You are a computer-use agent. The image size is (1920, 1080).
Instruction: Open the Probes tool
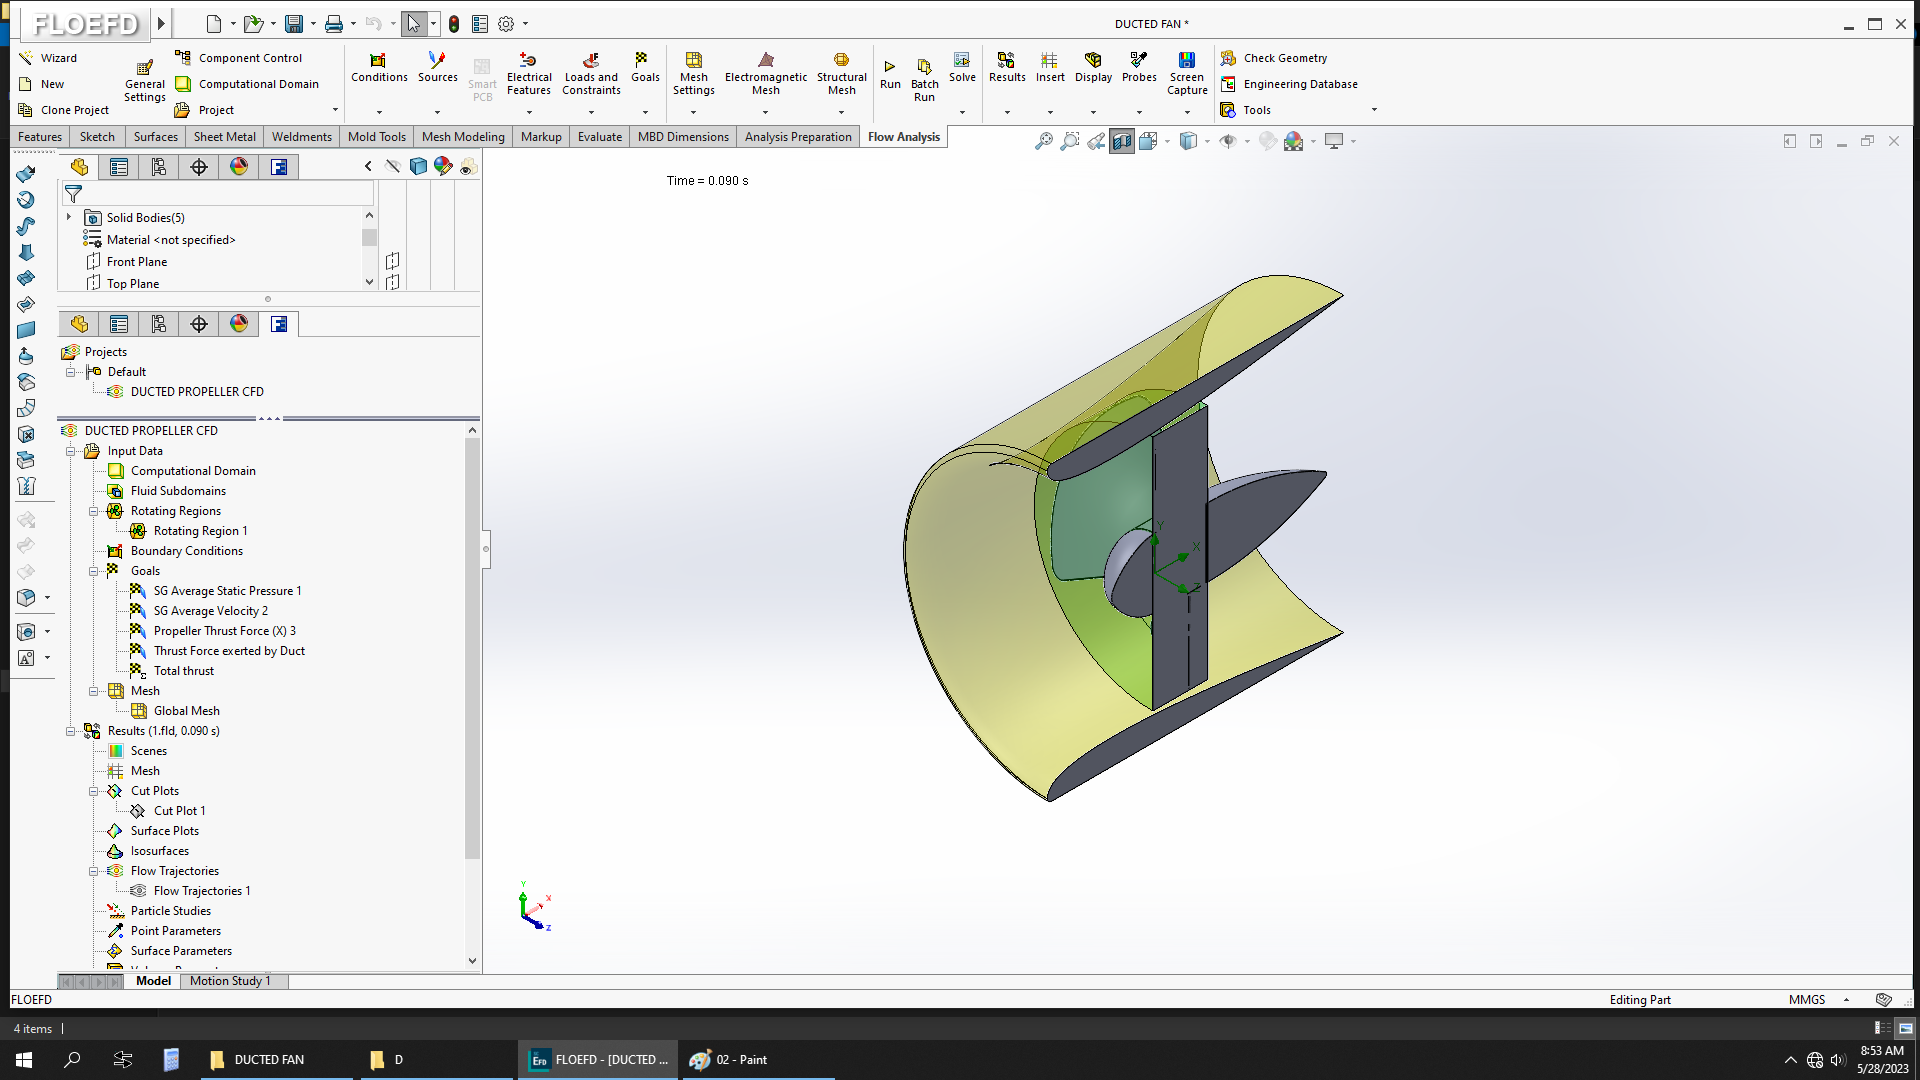[1138, 68]
